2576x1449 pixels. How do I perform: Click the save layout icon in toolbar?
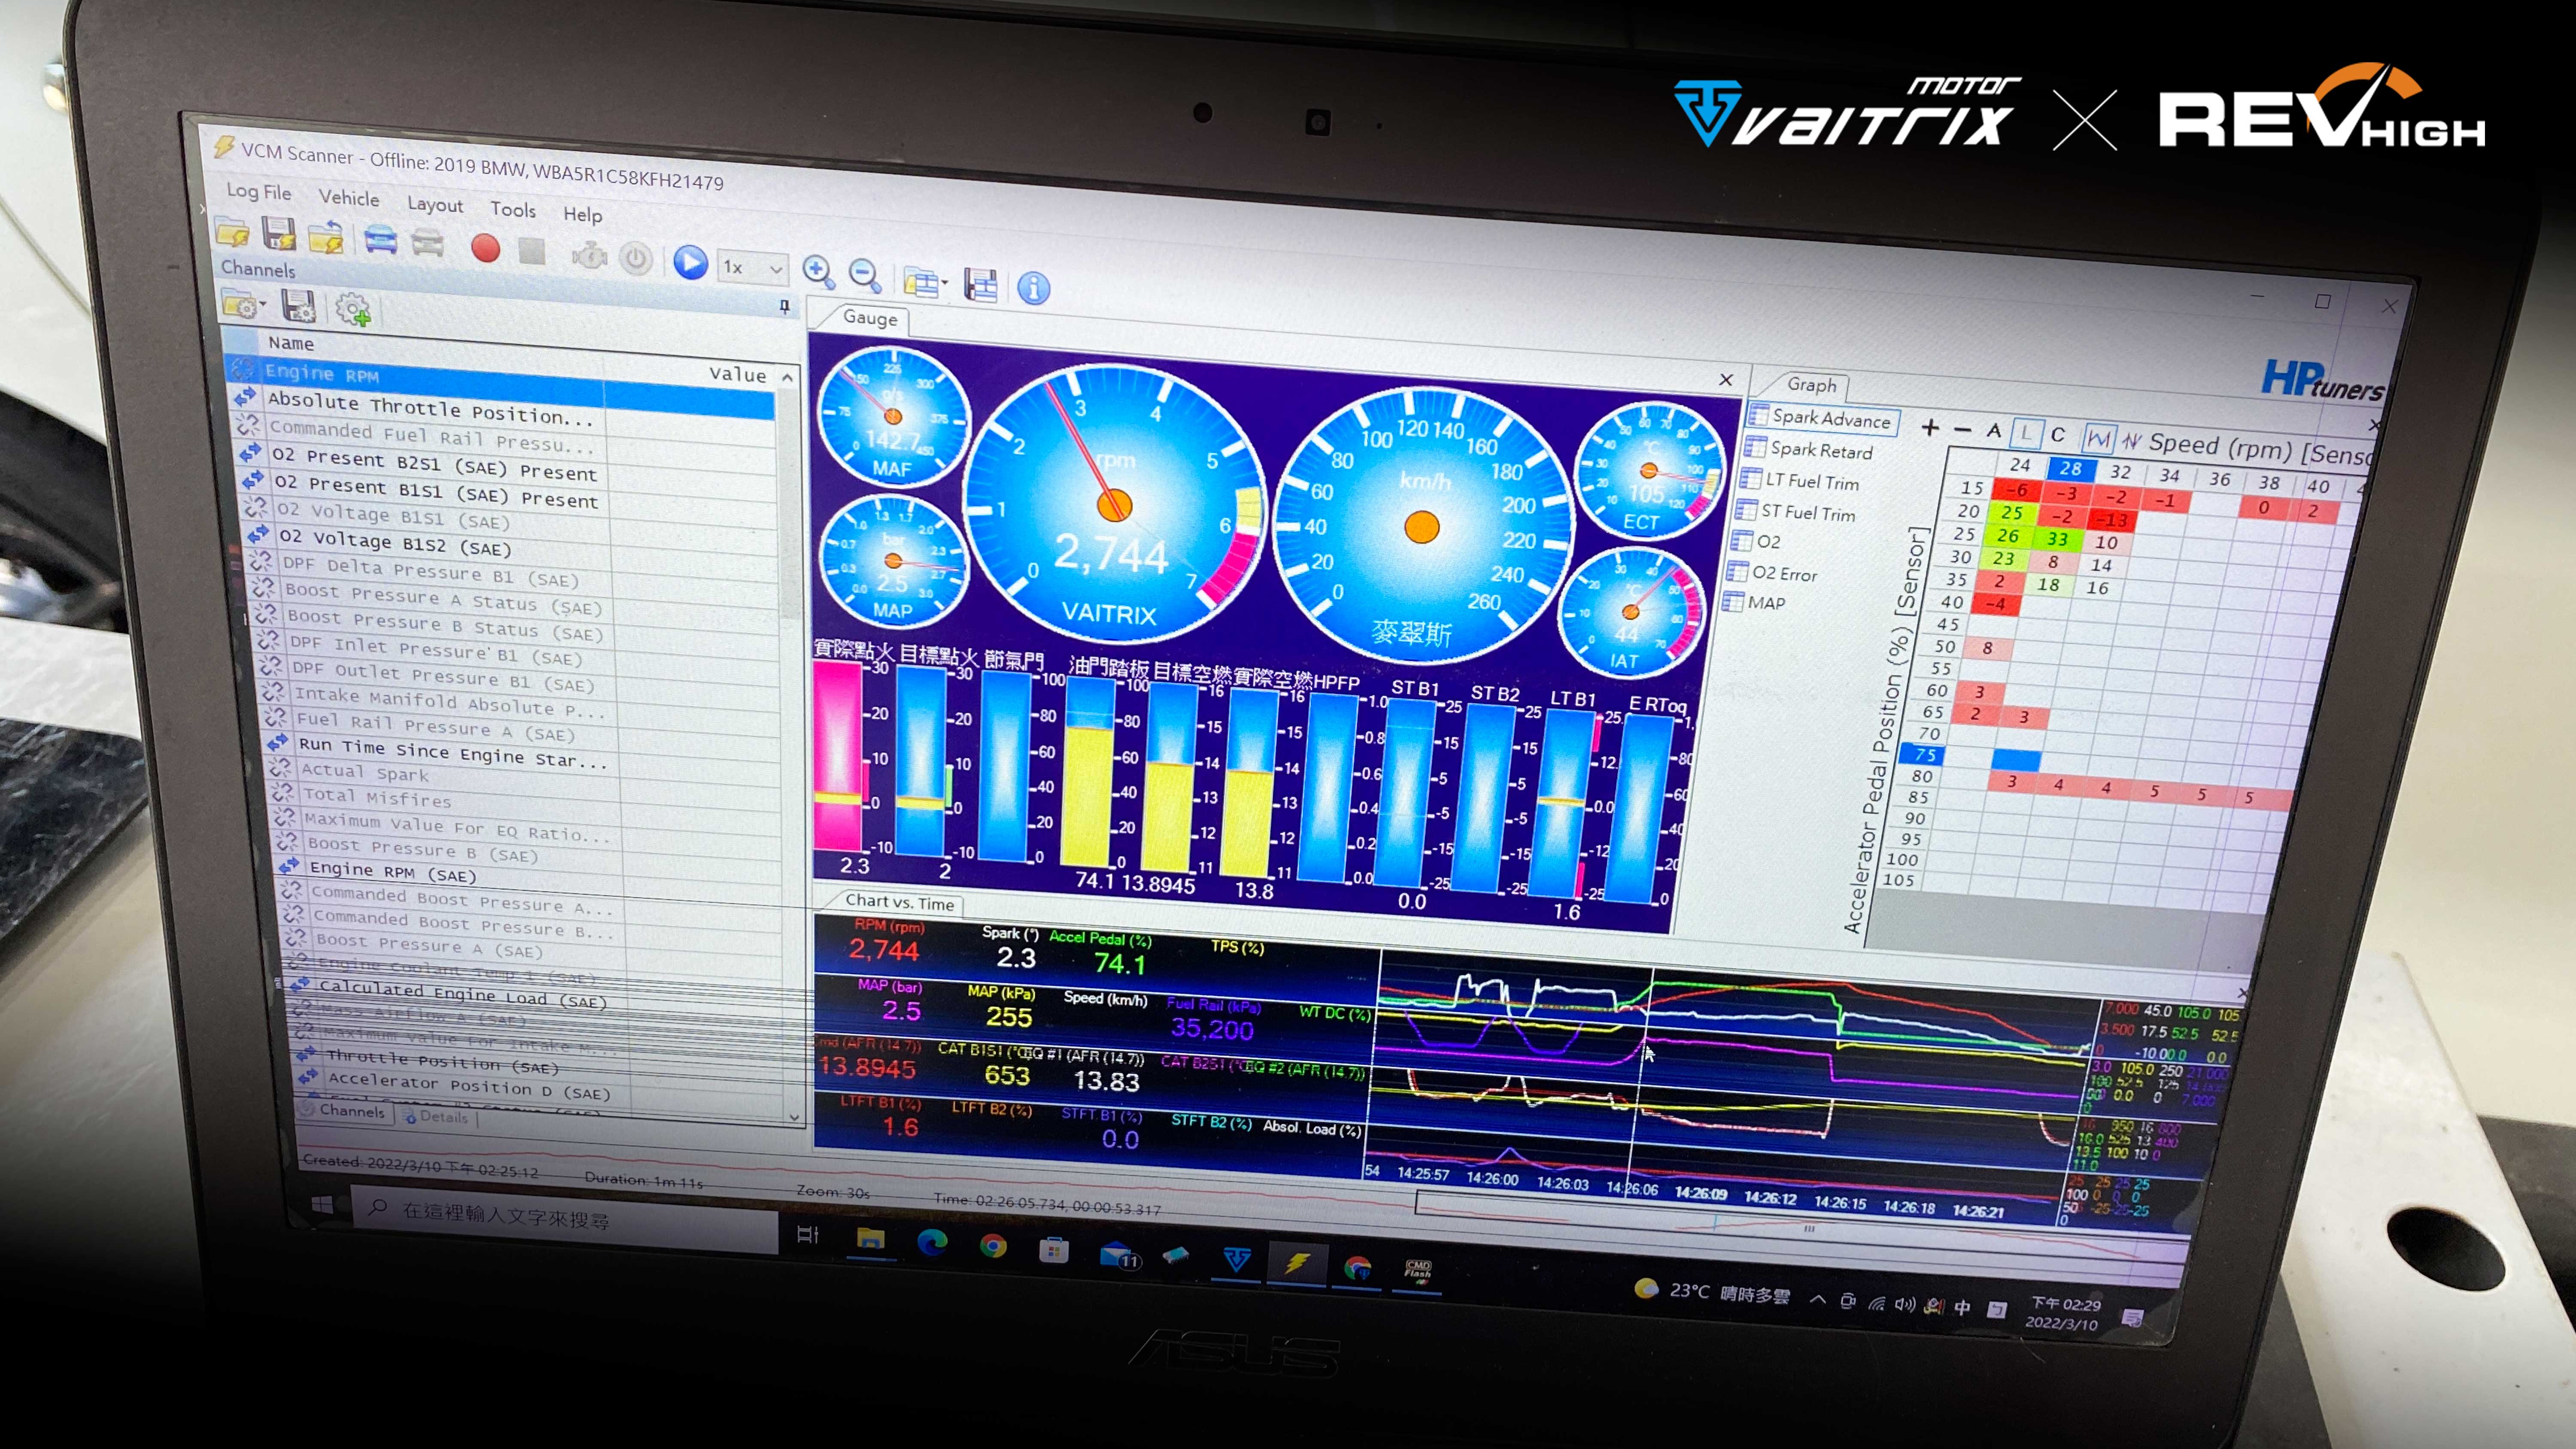click(981, 285)
